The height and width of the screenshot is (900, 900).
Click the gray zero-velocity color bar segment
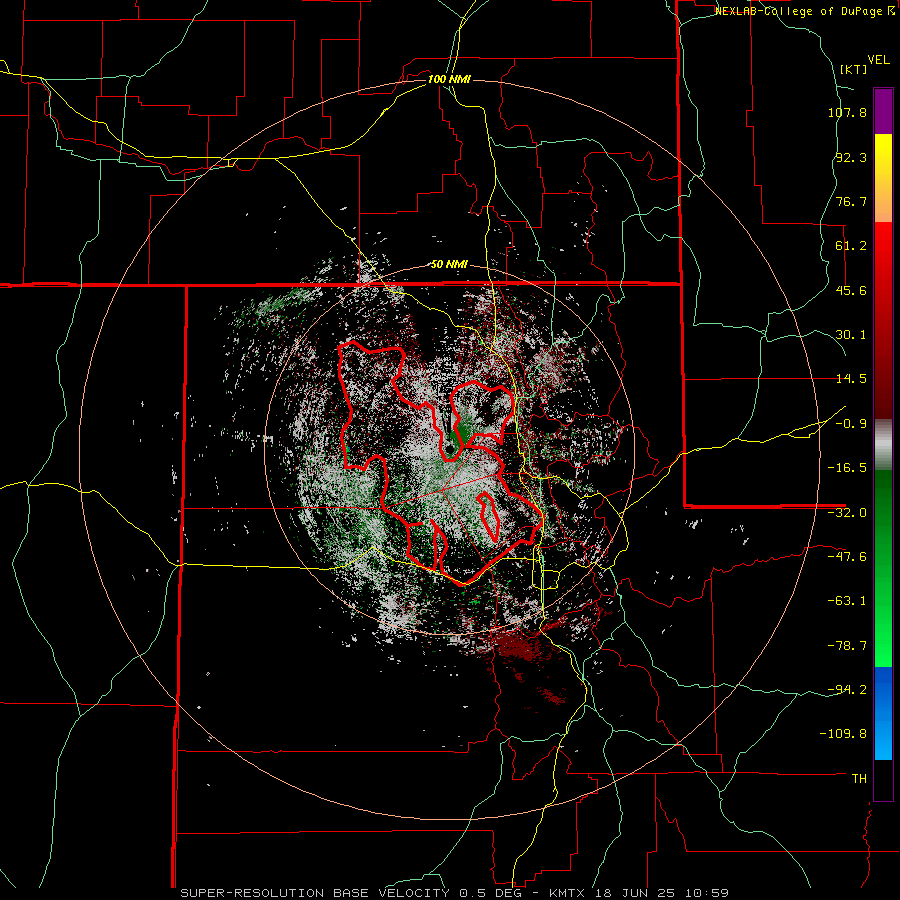coord(883,444)
